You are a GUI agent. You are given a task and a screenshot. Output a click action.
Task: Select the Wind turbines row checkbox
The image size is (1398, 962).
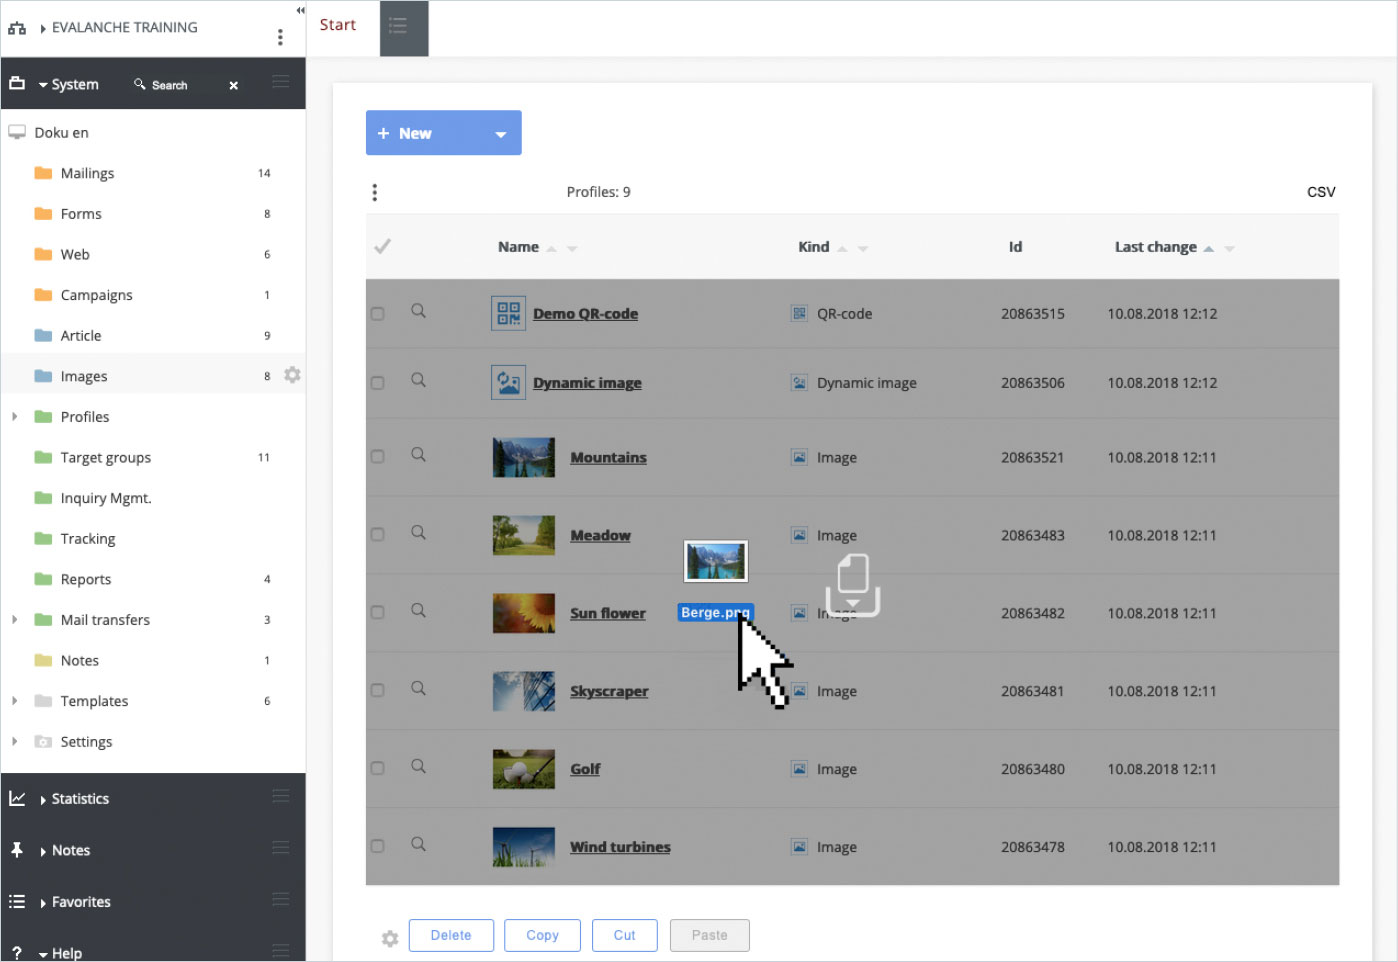378,846
